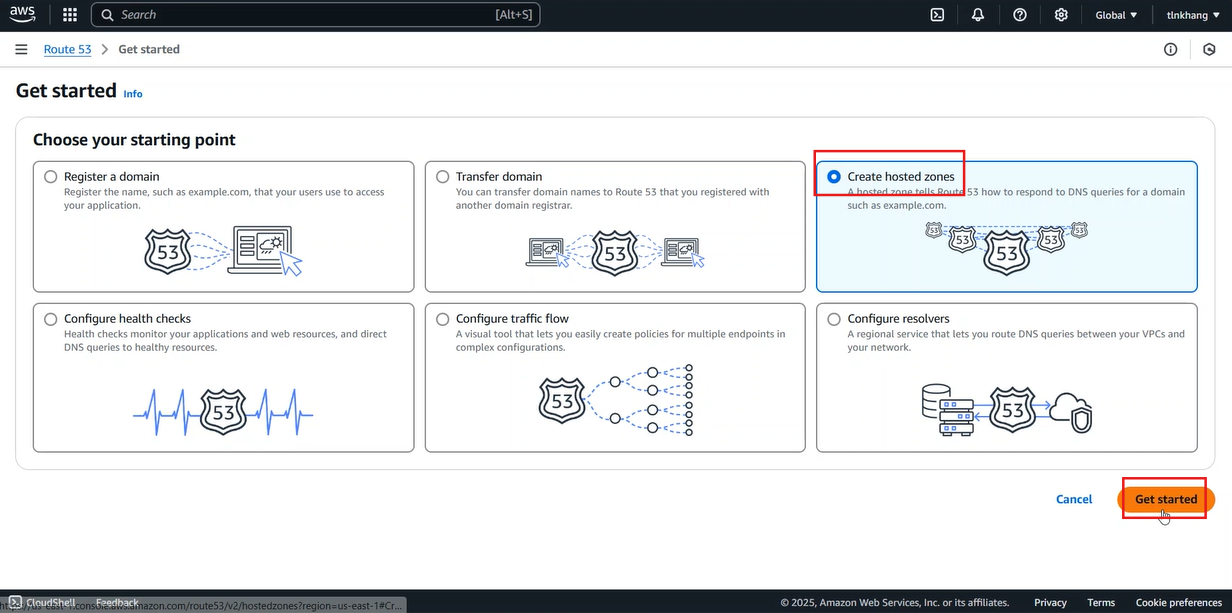Open the Info link beside the heading

pyautogui.click(x=133, y=94)
